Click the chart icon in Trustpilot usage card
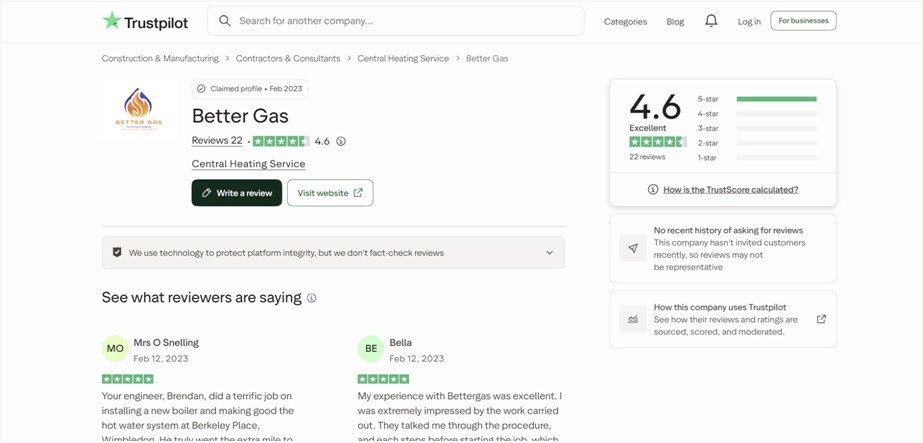This screenshot has width=923, height=443. (x=633, y=319)
